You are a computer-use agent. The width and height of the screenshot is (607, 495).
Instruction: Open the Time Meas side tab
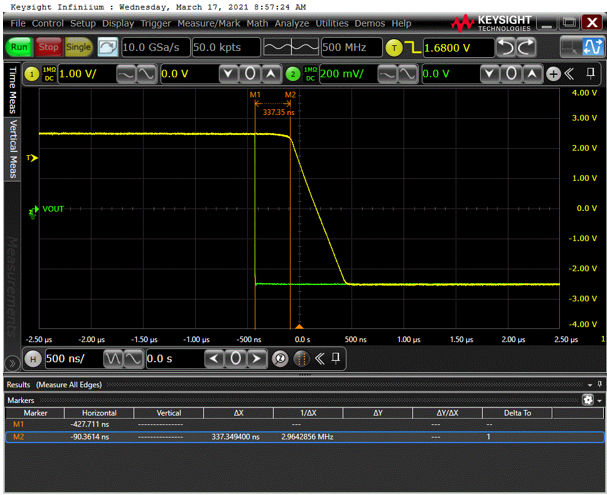coord(12,90)
